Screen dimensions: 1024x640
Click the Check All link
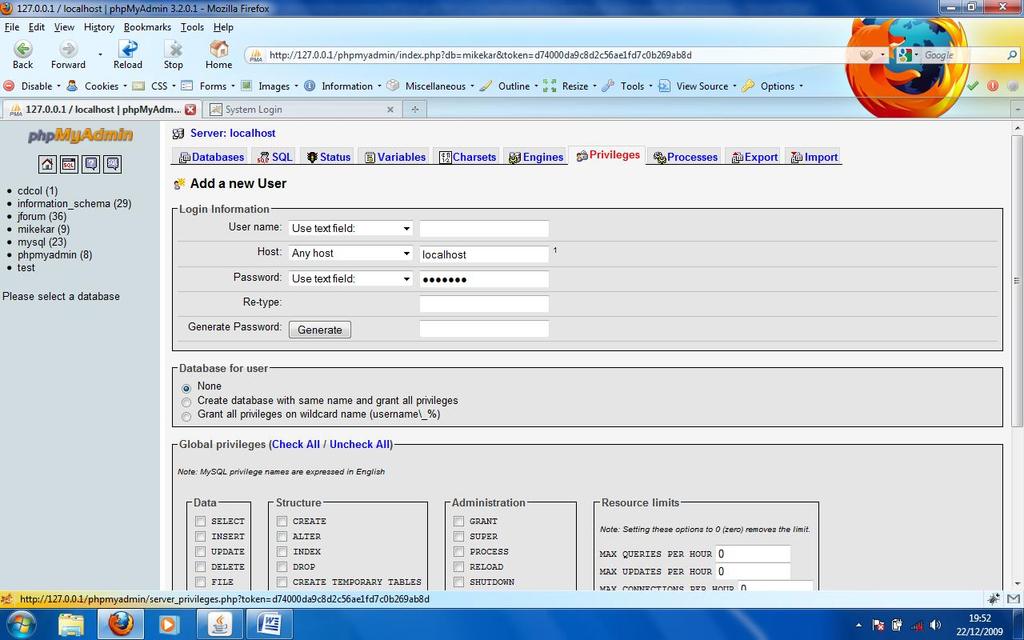click(x=296, y=444)
